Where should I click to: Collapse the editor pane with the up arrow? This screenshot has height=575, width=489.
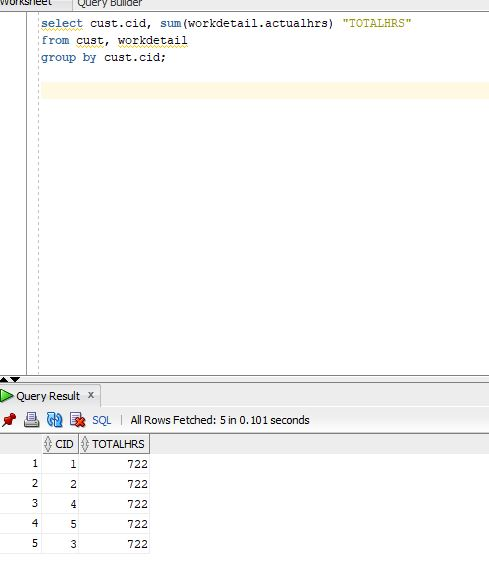(4, 379)
